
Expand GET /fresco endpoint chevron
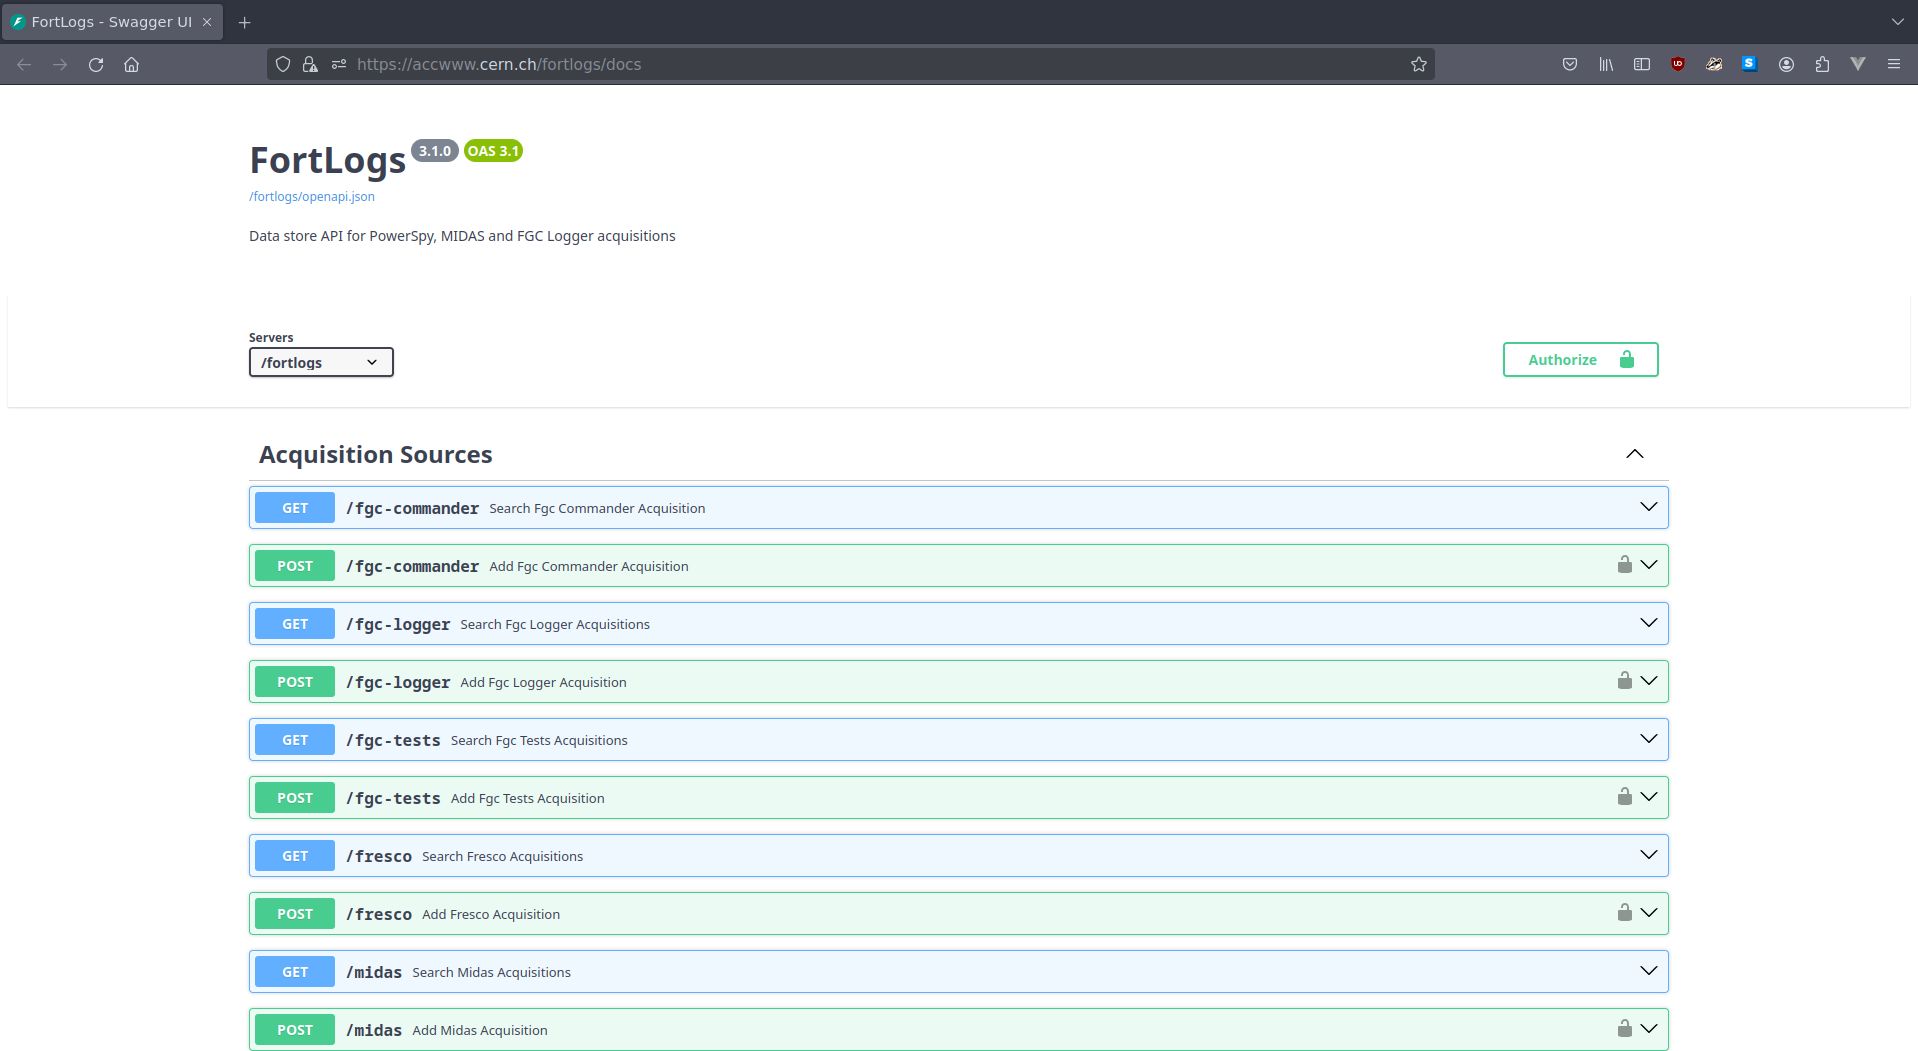(1649, 855)
